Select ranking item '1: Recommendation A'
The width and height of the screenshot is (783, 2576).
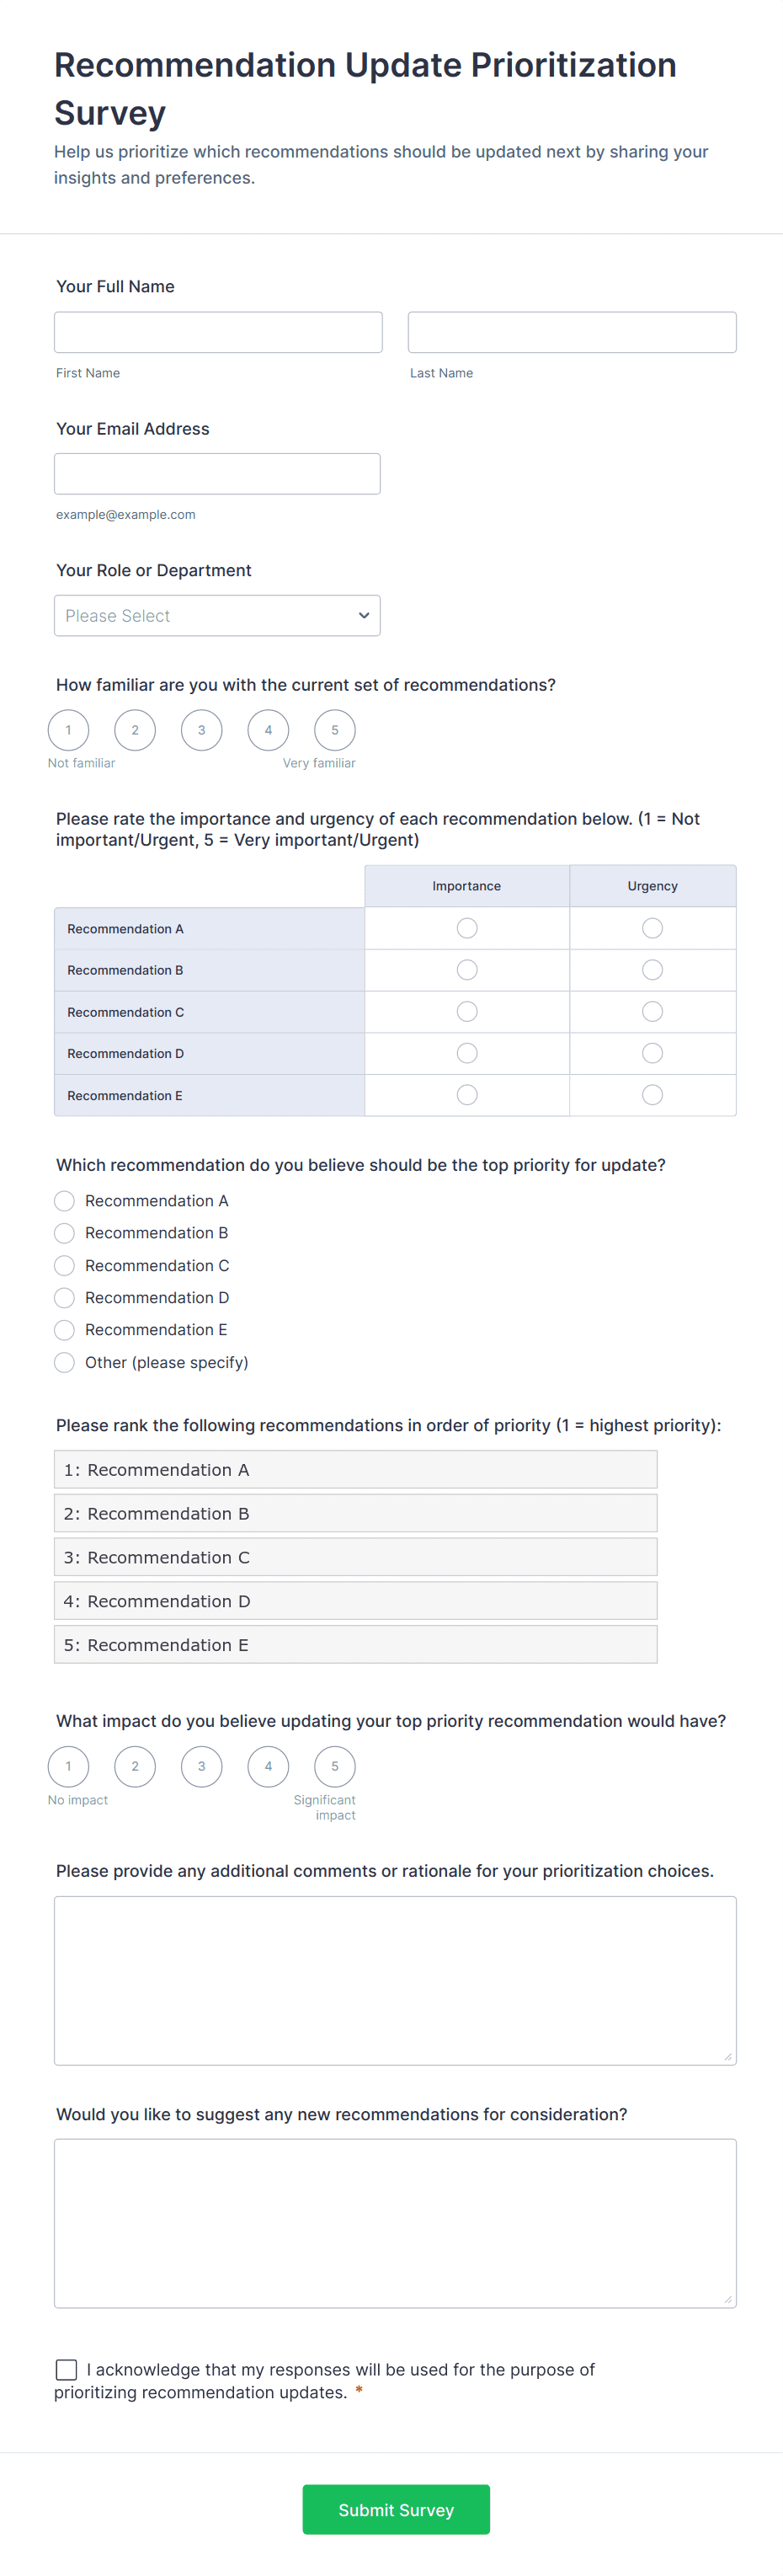point(354,1469)
